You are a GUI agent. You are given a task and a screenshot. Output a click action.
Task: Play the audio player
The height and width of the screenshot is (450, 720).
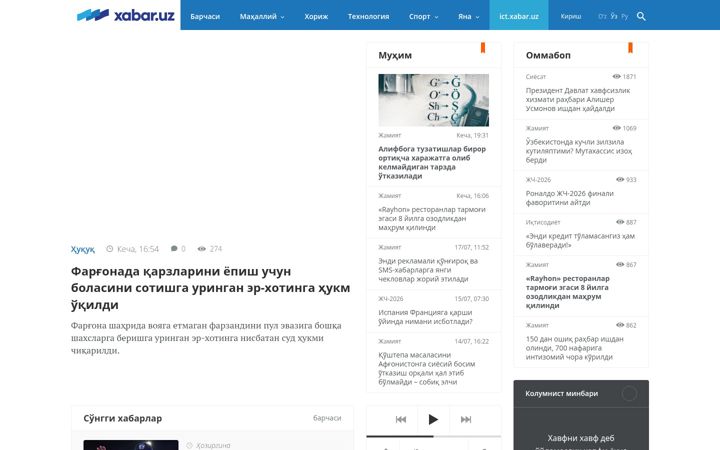tap(433, 419)
